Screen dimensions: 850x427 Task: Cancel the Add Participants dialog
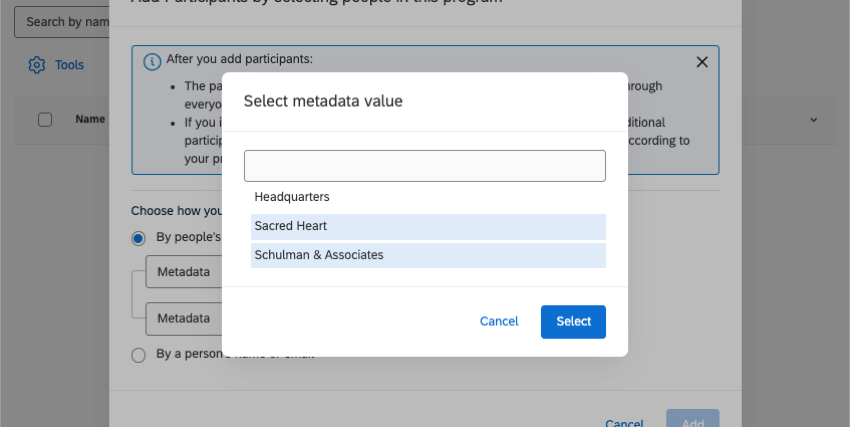(624, 422)
